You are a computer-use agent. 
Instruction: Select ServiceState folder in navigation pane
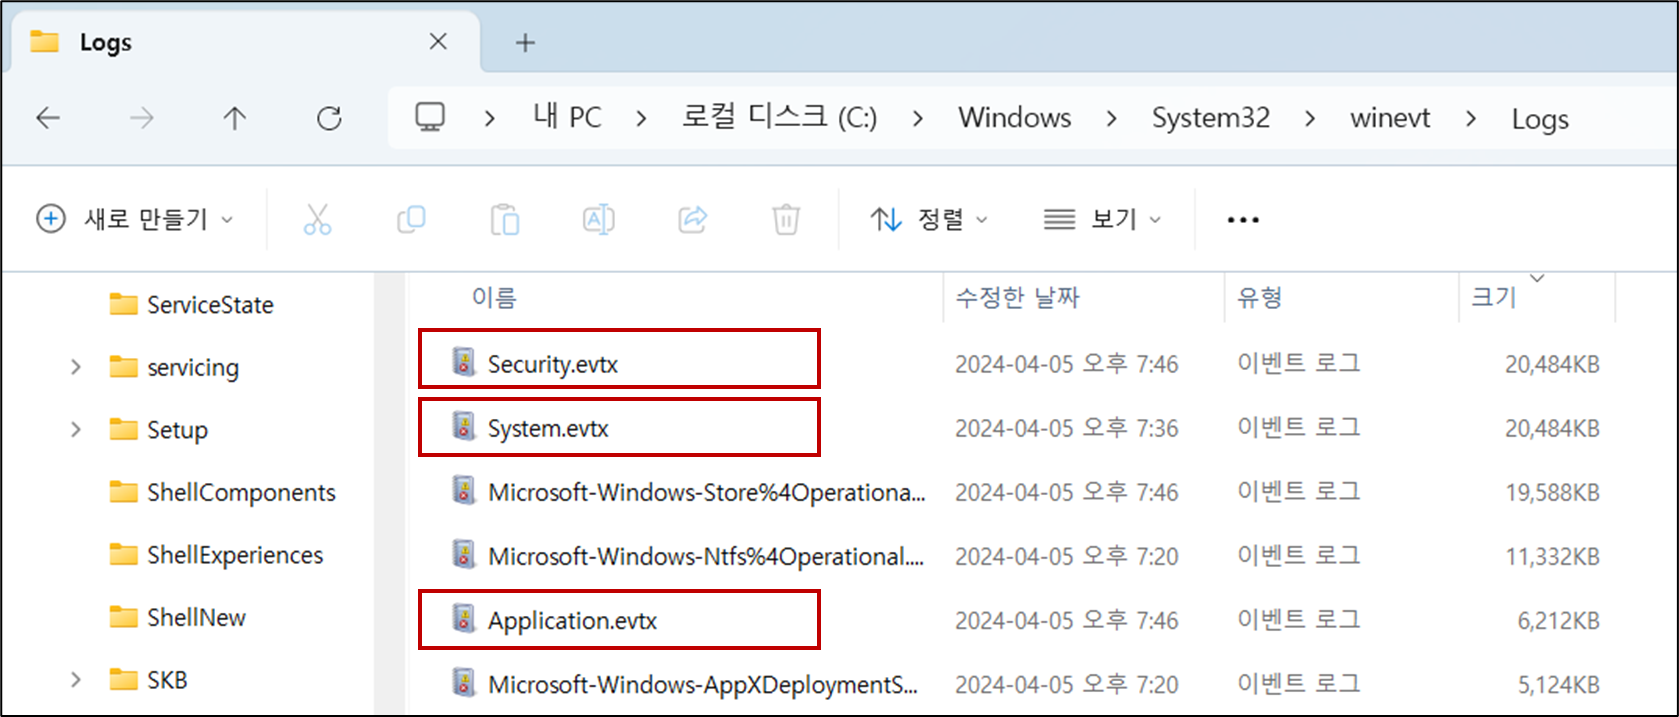coord(210,305)
